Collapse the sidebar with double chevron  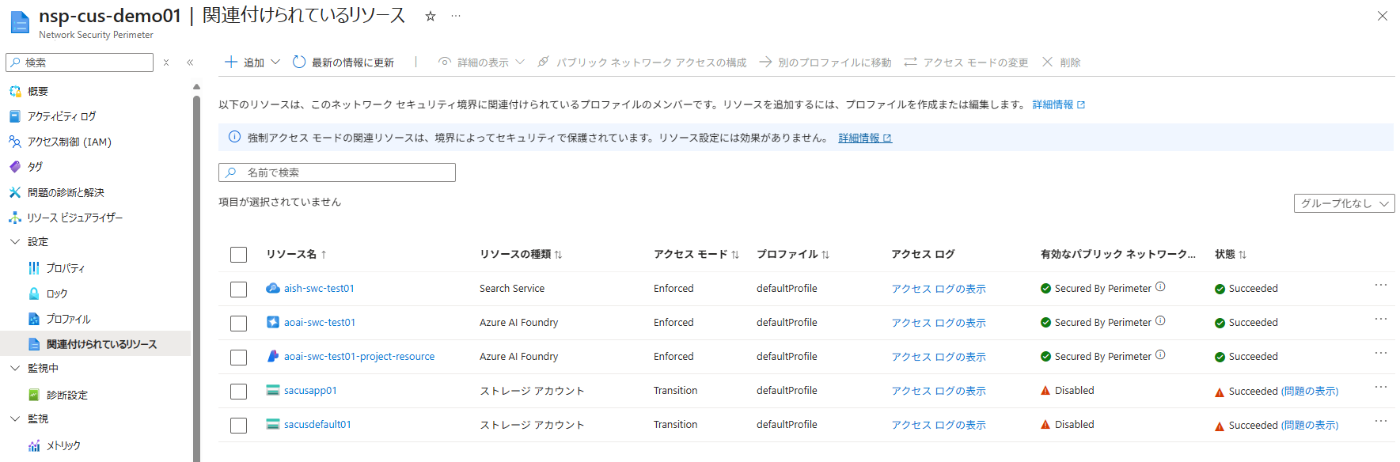[x=189, y=62]
